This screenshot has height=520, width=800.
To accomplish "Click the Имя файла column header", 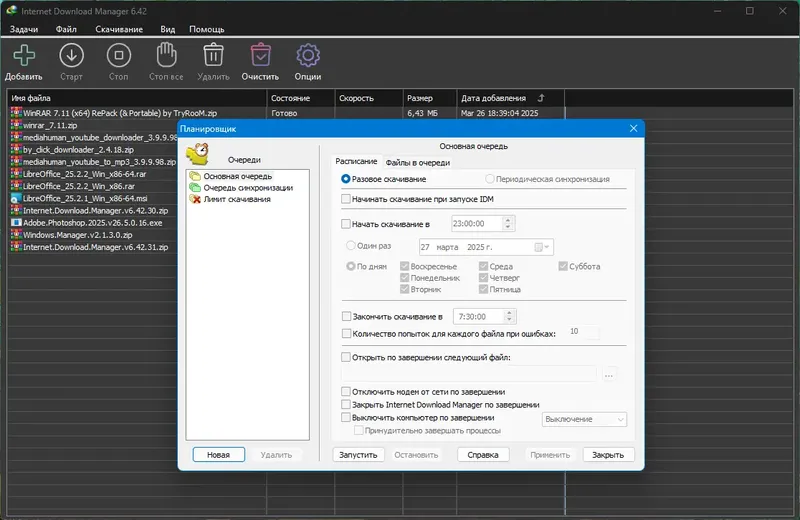I will coord(137,98).
